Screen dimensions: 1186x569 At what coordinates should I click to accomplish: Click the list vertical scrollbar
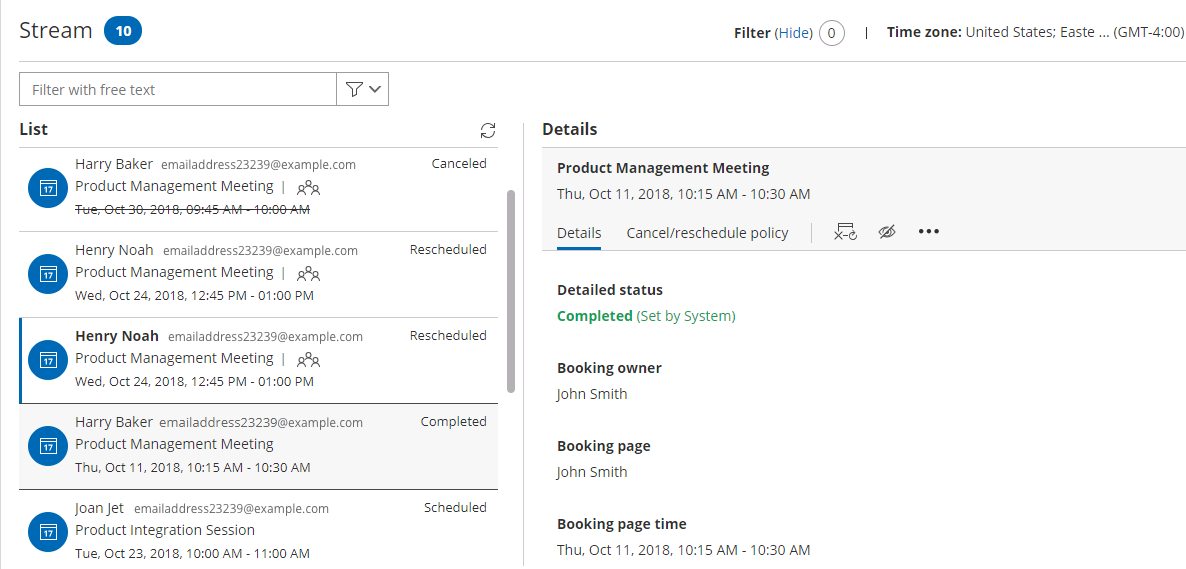click(511, 290)
